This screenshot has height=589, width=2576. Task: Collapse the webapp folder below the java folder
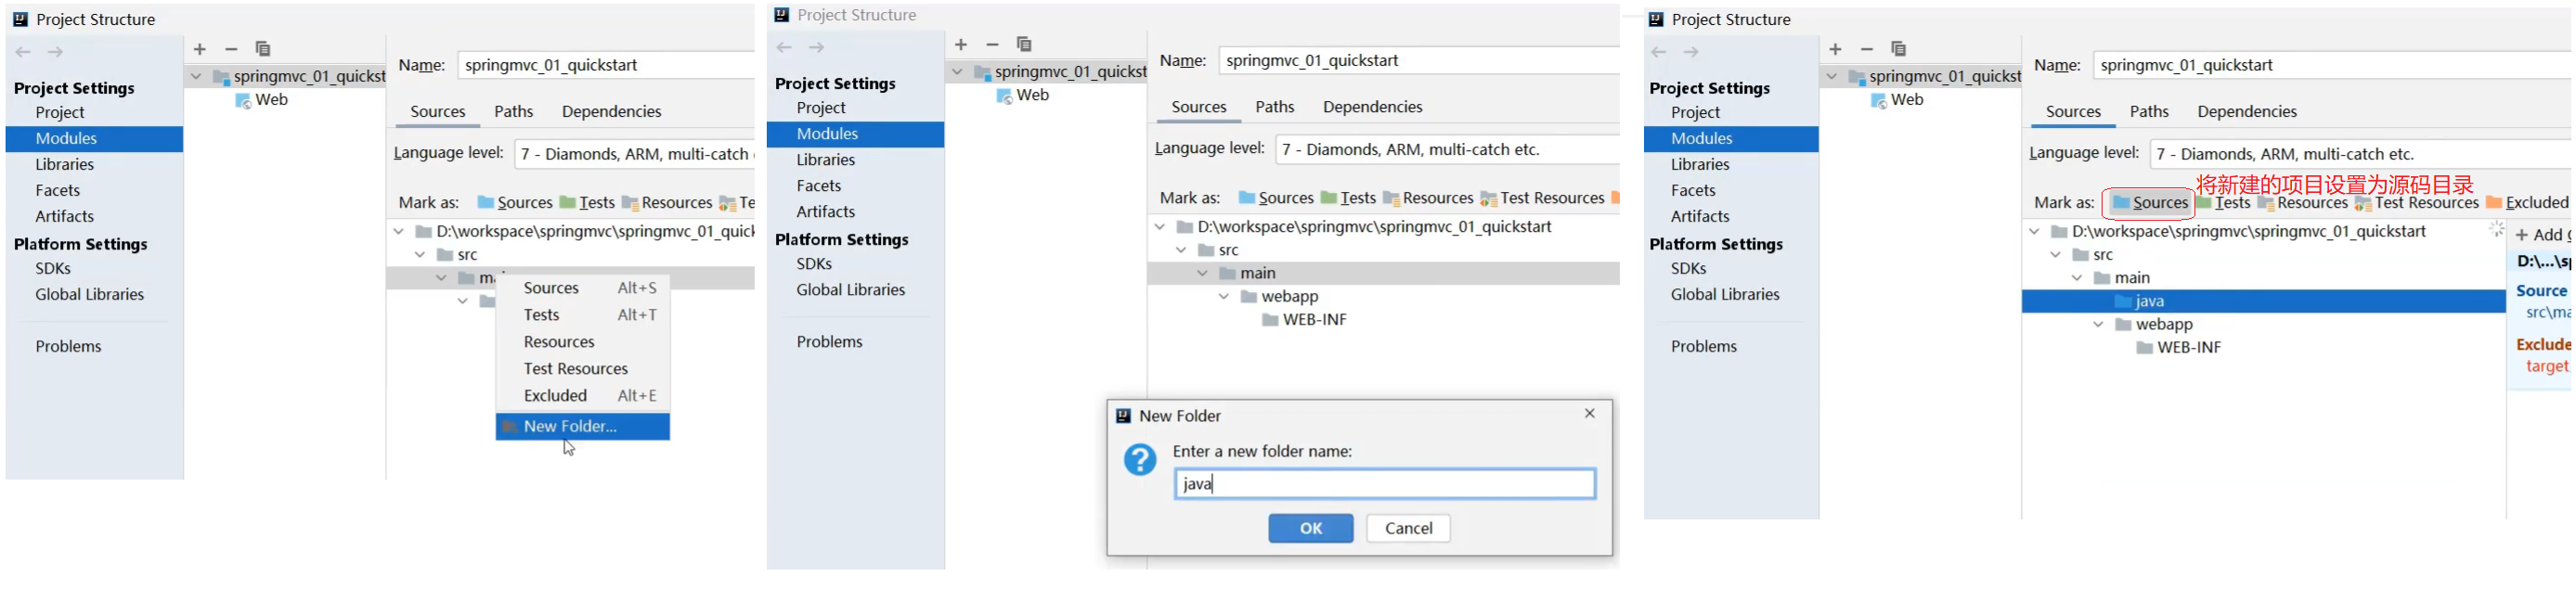tap(2098, 325)
